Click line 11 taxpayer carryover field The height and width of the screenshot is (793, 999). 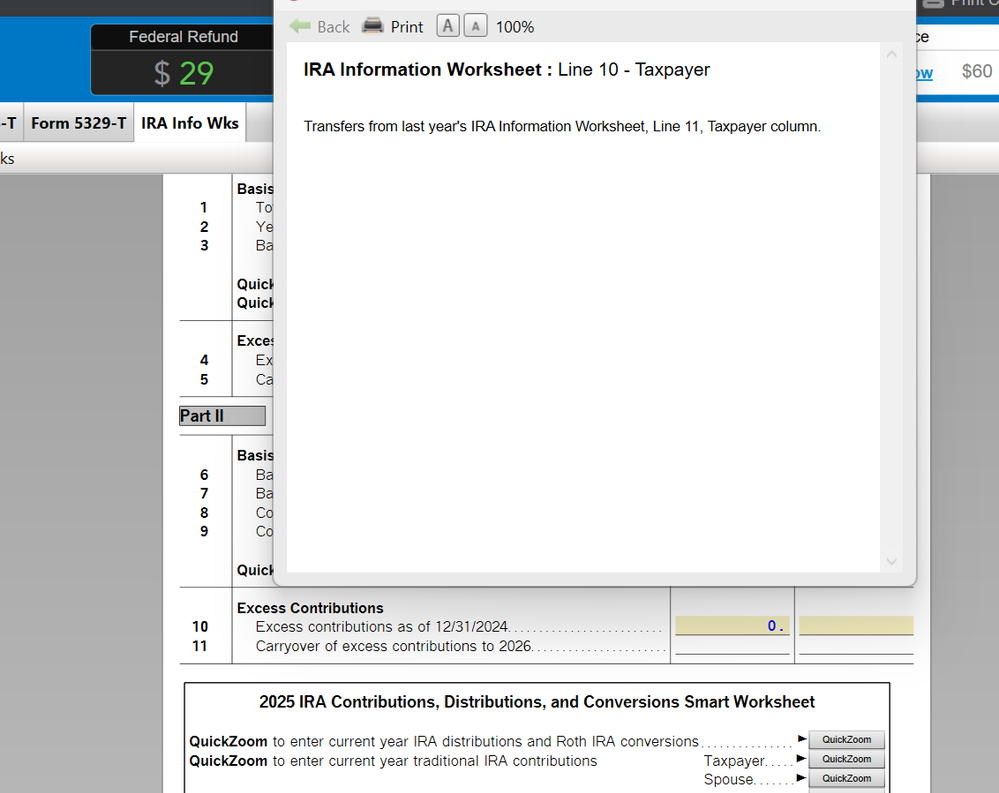coord(732,645)
